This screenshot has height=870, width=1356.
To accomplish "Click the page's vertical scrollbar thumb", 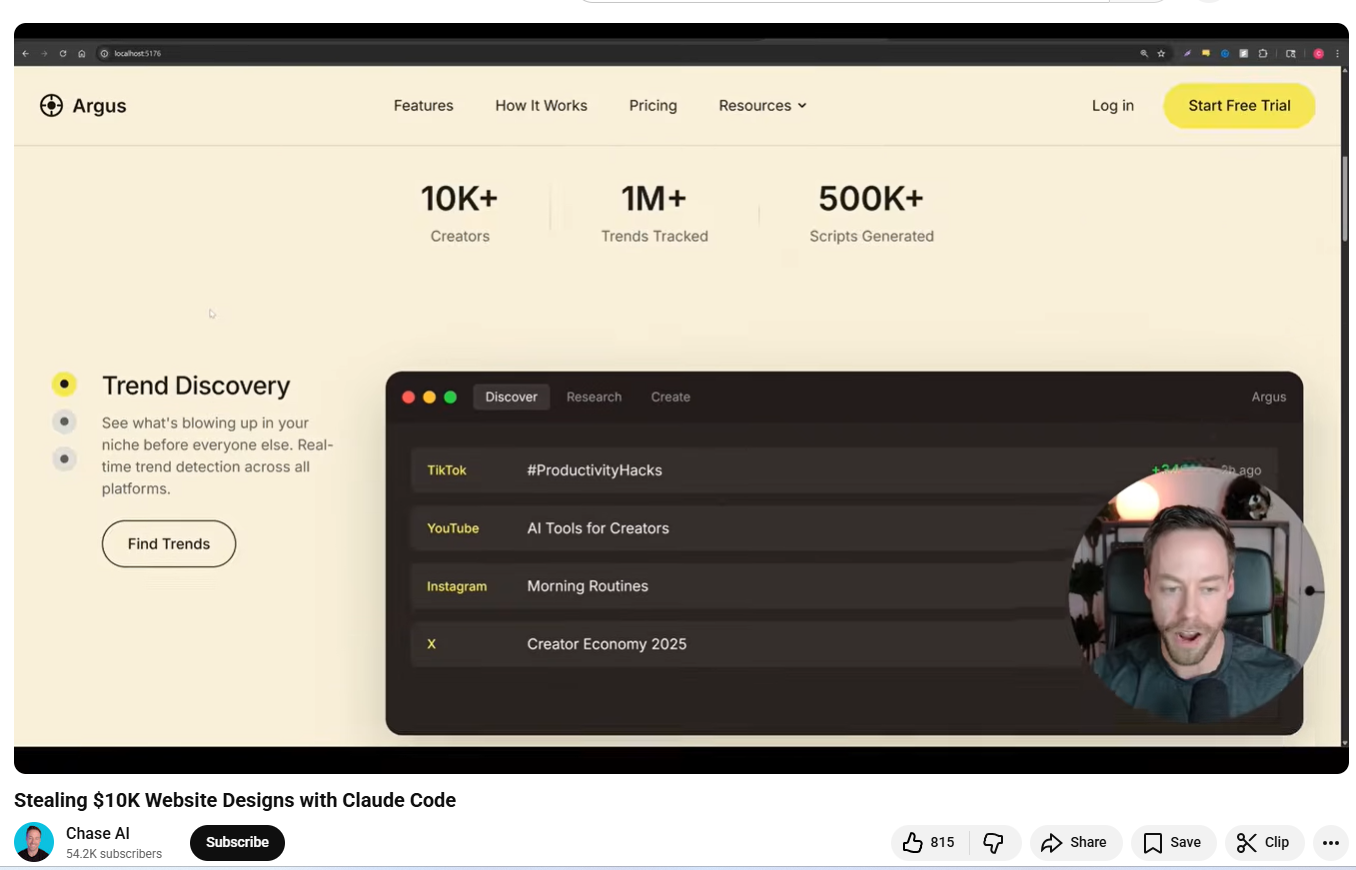I will point(1344,198).
